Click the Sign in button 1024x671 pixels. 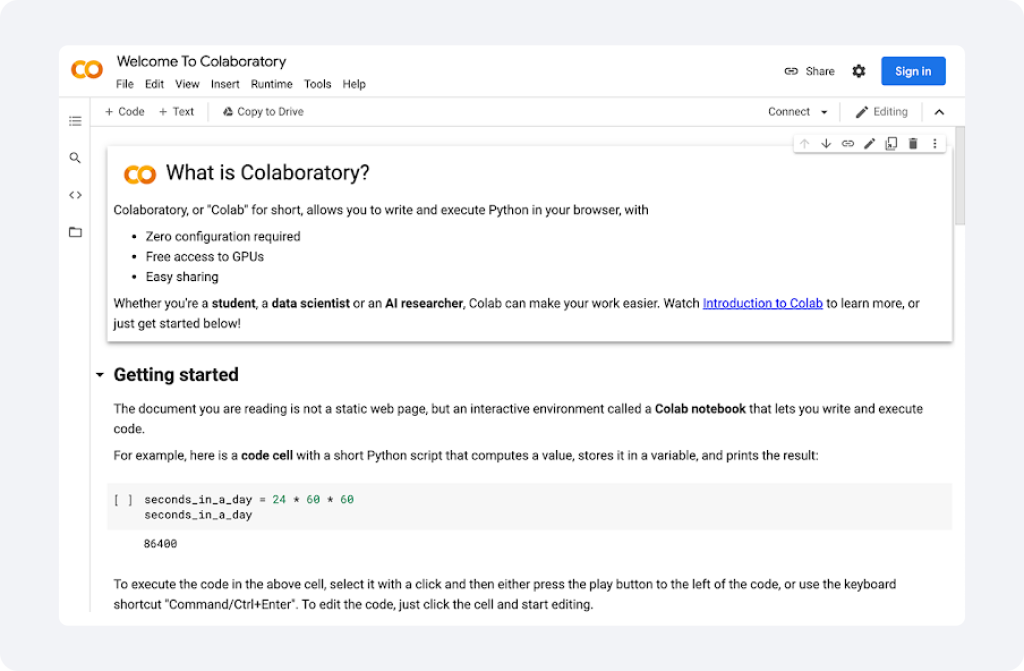point(913,71)
